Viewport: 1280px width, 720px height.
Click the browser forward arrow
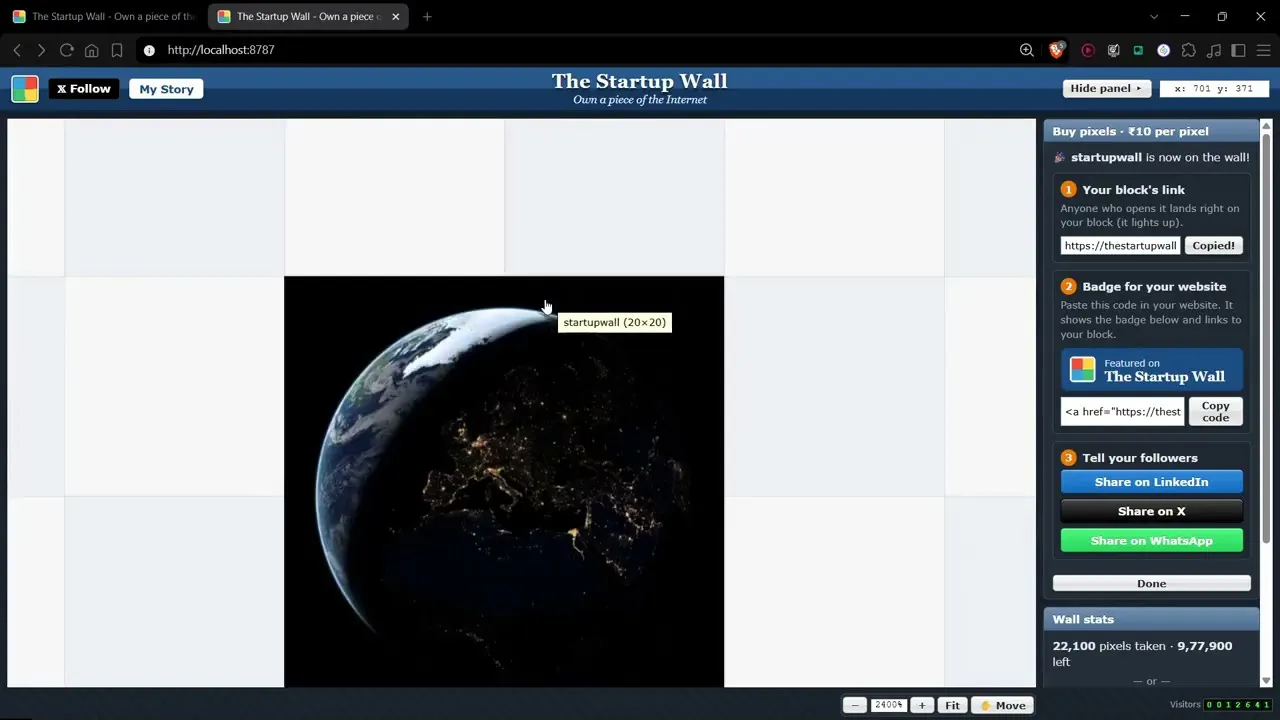click(x=41, y=50)
